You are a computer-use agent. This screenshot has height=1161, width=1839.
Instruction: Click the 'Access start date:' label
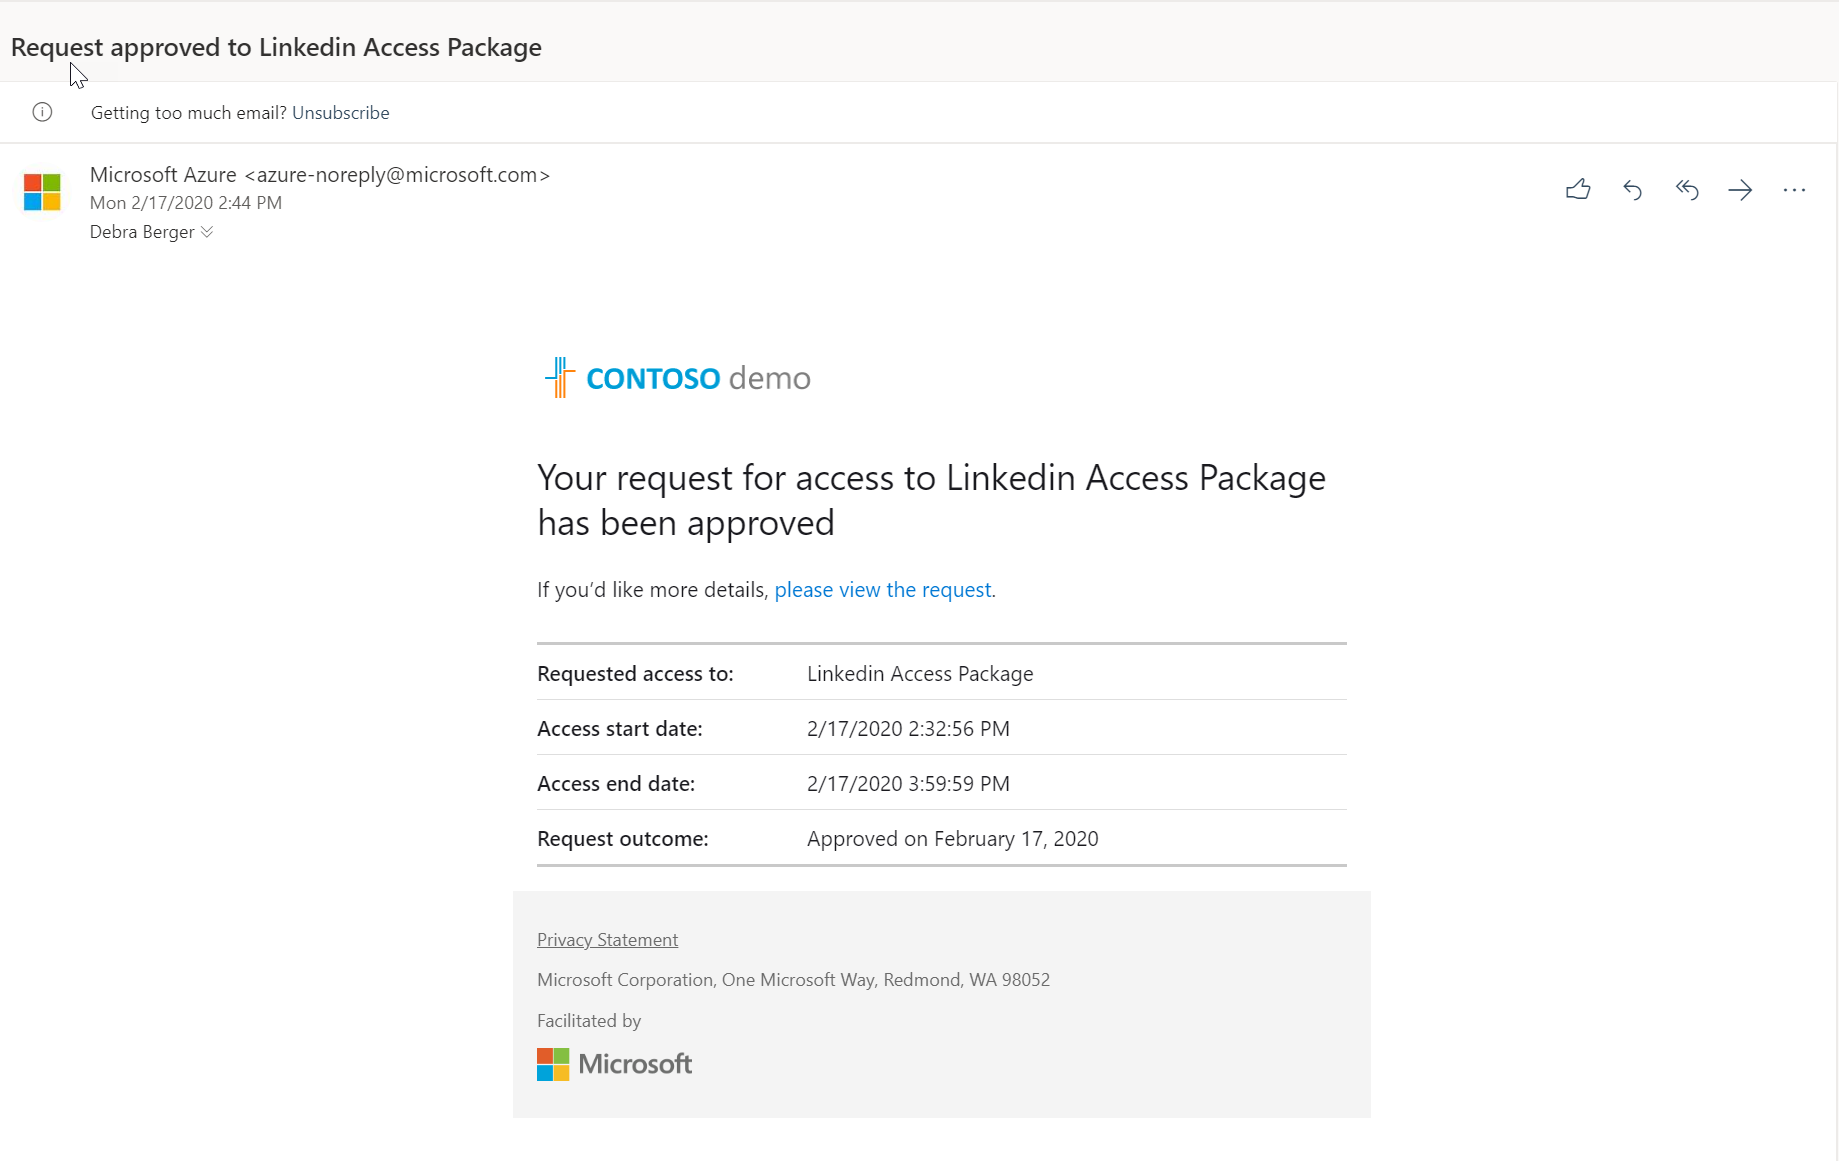[620, 729]
